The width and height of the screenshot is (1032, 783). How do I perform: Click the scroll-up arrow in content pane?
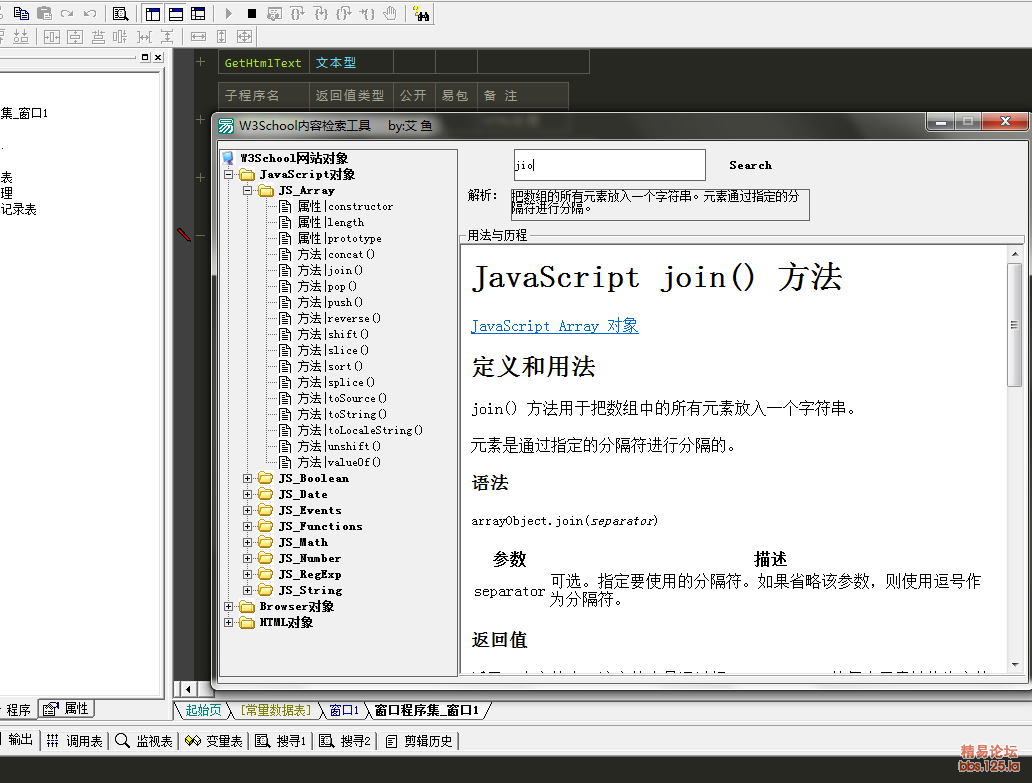click(1014, 254)
